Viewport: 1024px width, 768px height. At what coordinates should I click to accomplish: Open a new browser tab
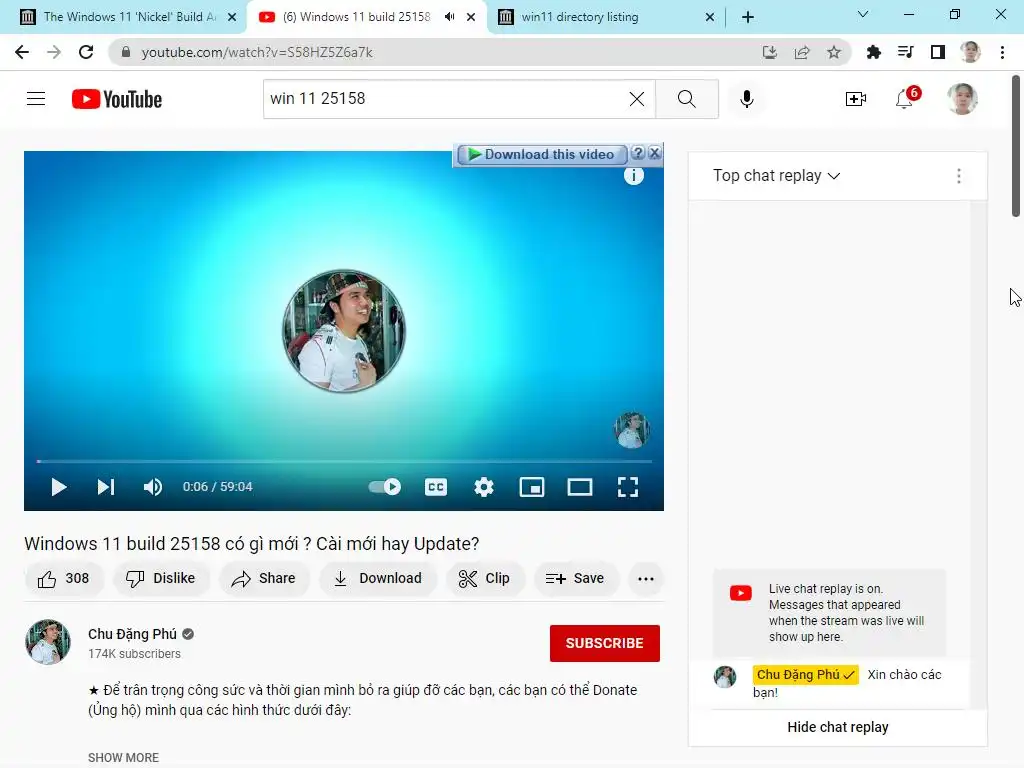pos(748,17)
